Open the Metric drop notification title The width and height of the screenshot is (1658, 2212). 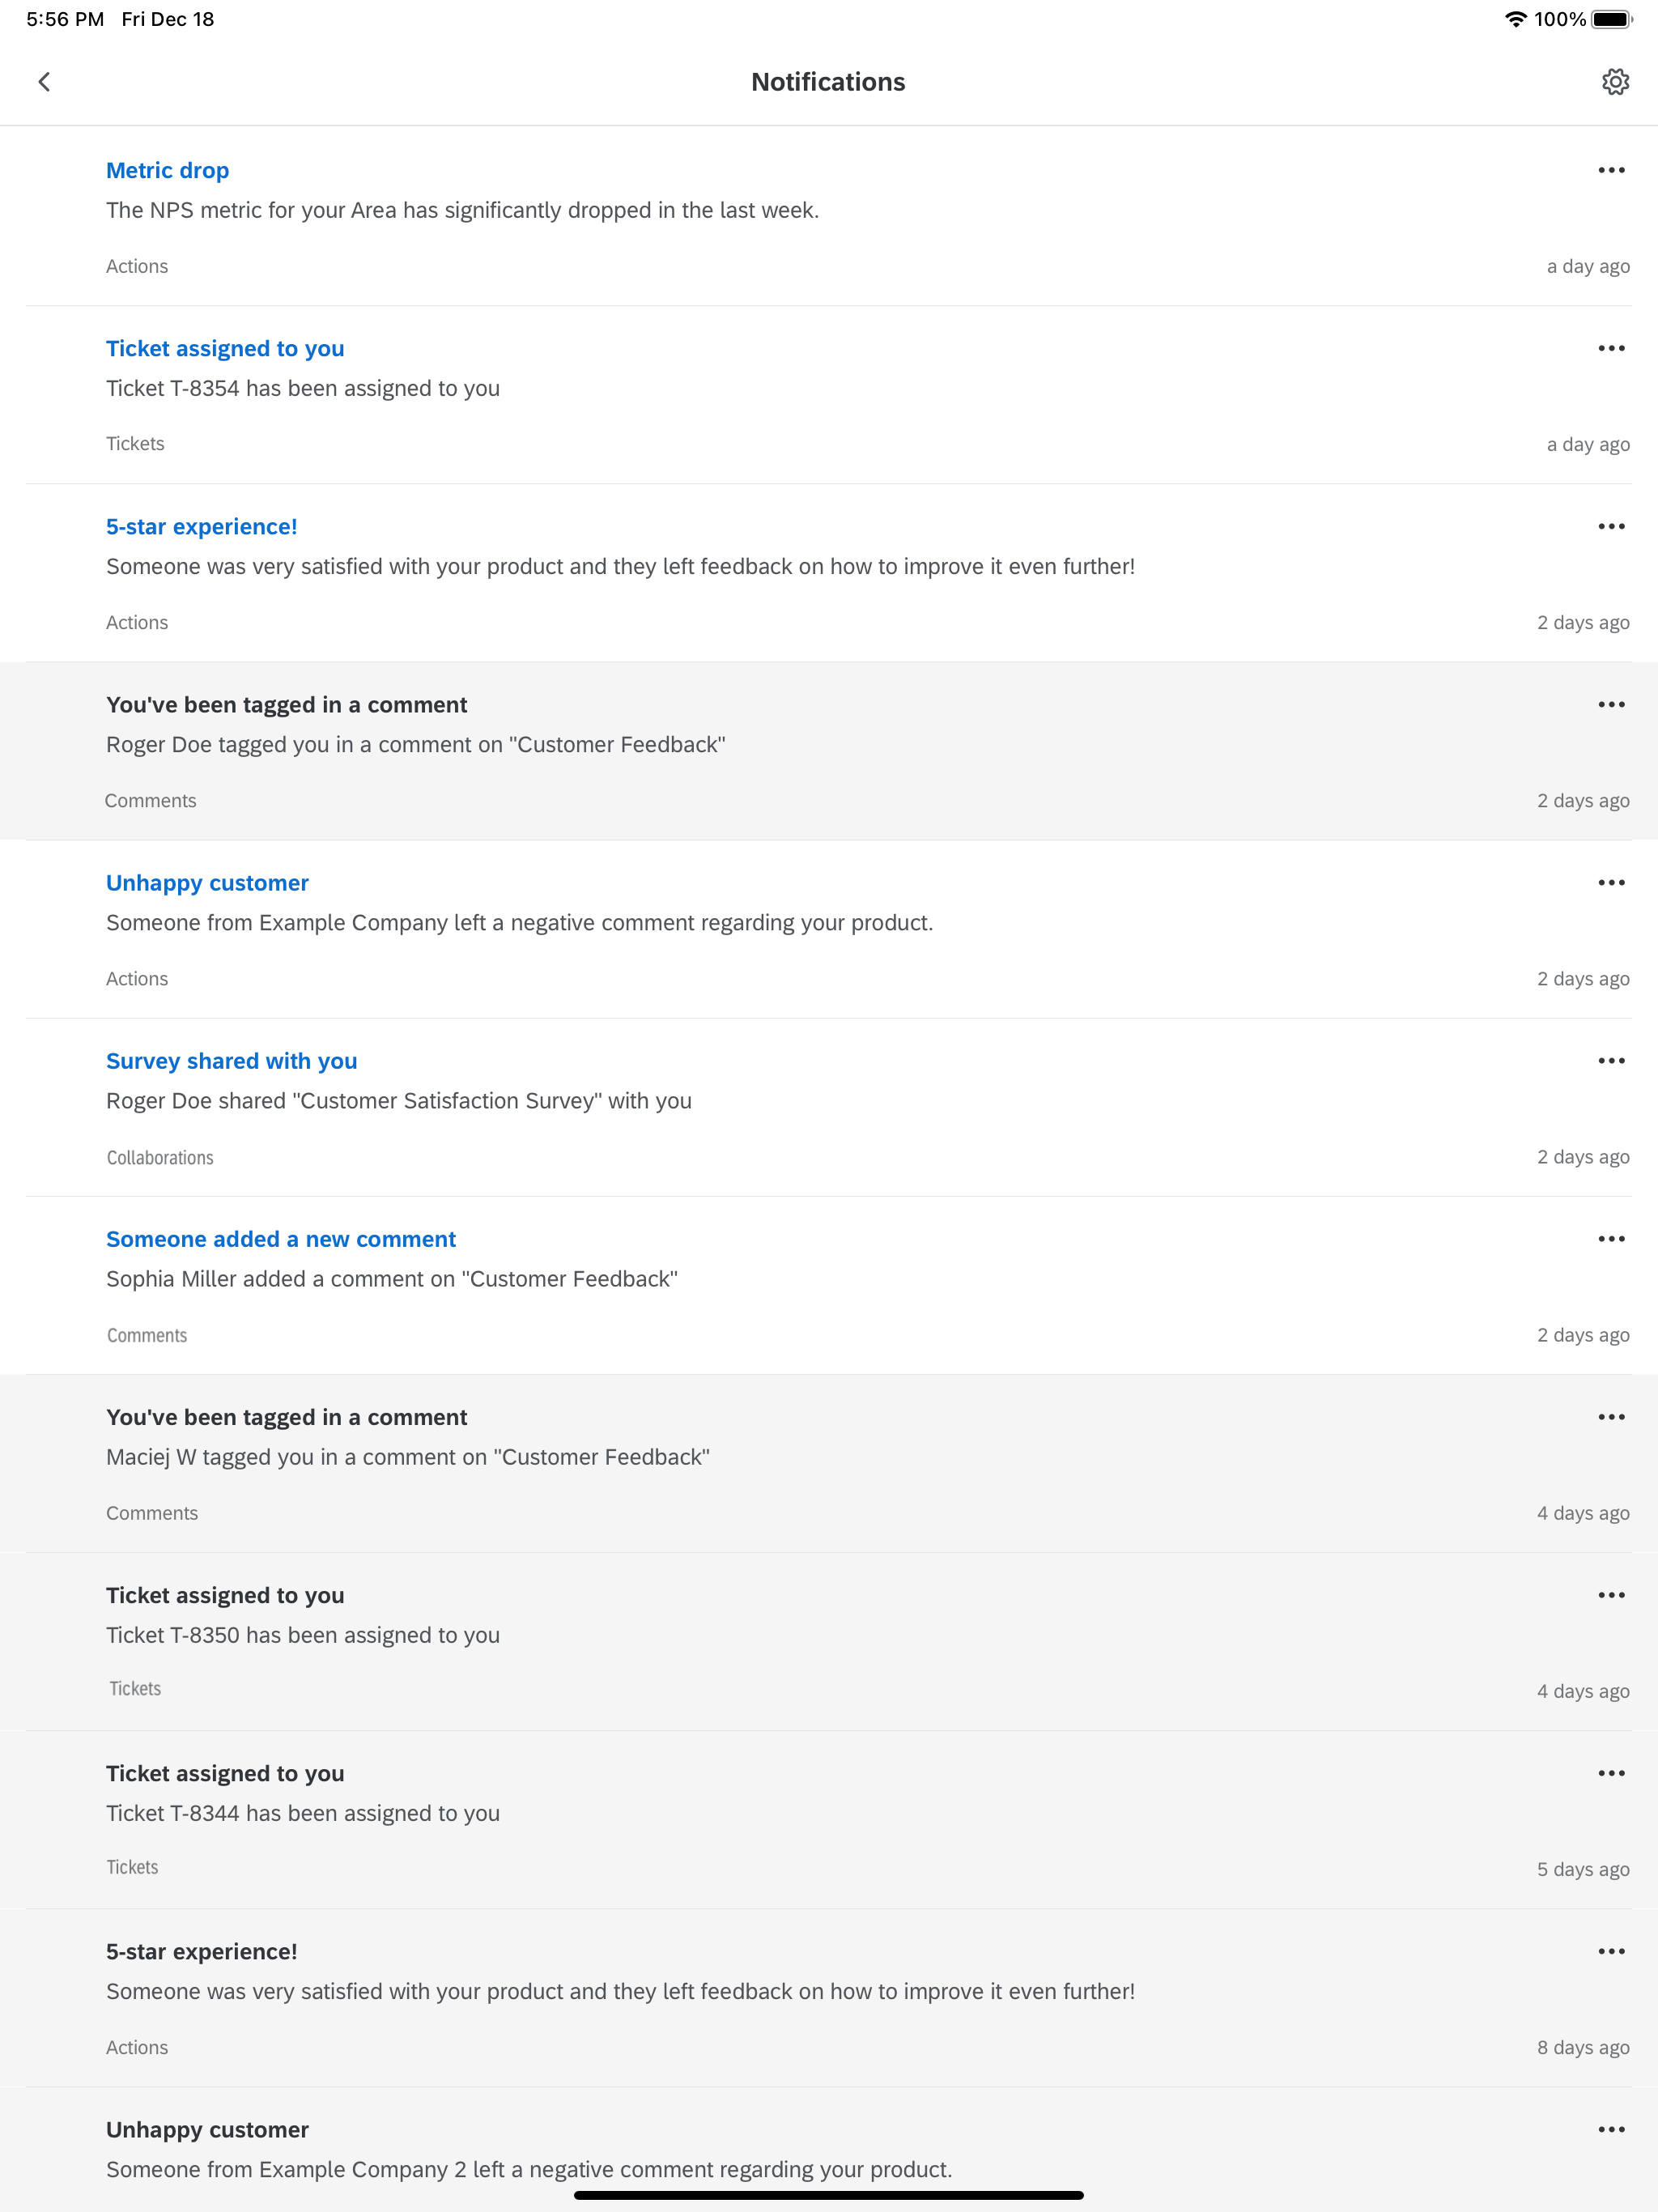click(168, 171)
